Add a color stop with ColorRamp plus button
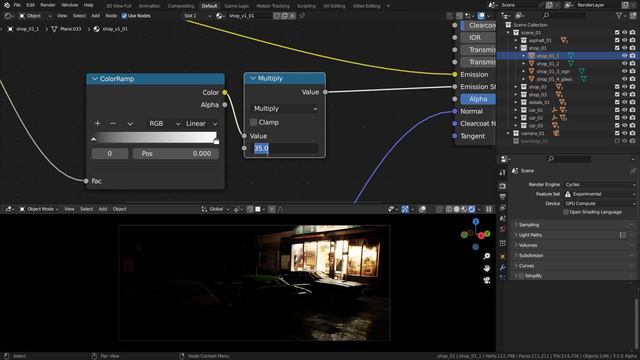The height and width of the screenshot is (360, 640). click(97, 123)
